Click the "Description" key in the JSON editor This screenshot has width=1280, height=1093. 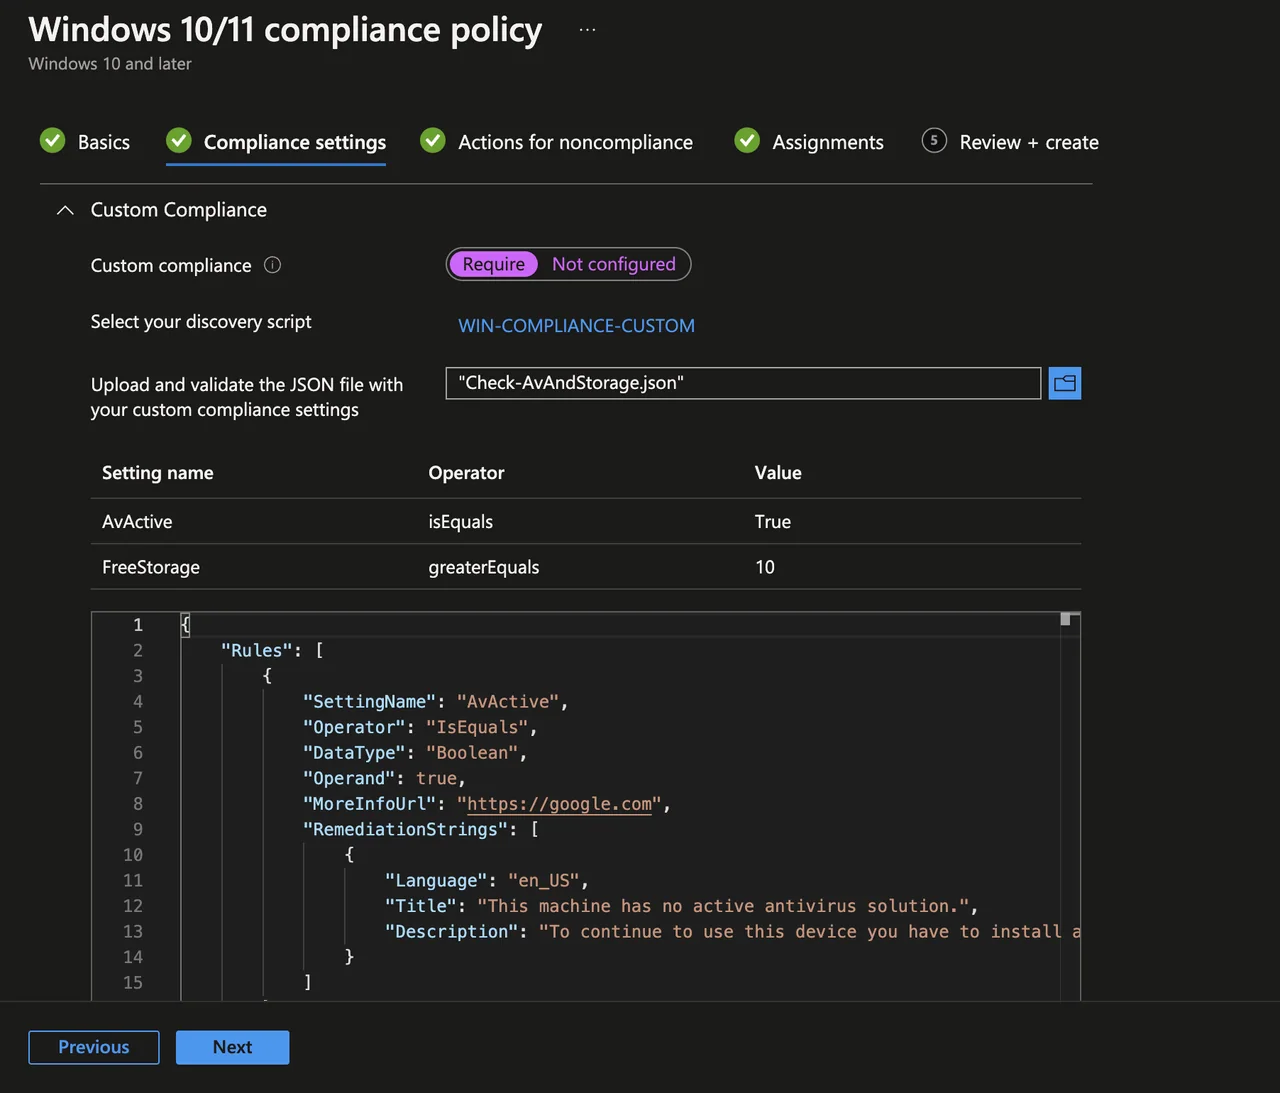[452, 932]
